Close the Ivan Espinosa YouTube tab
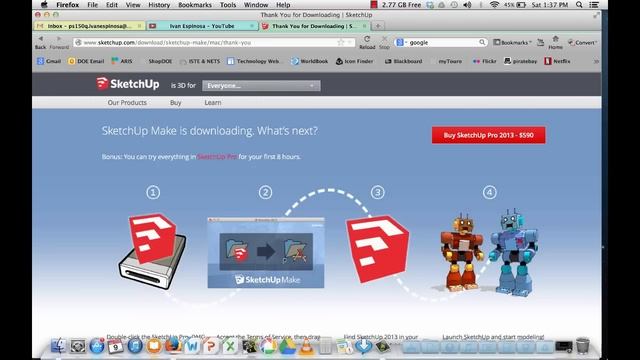The image size is (640, 360). click(252, 26)
